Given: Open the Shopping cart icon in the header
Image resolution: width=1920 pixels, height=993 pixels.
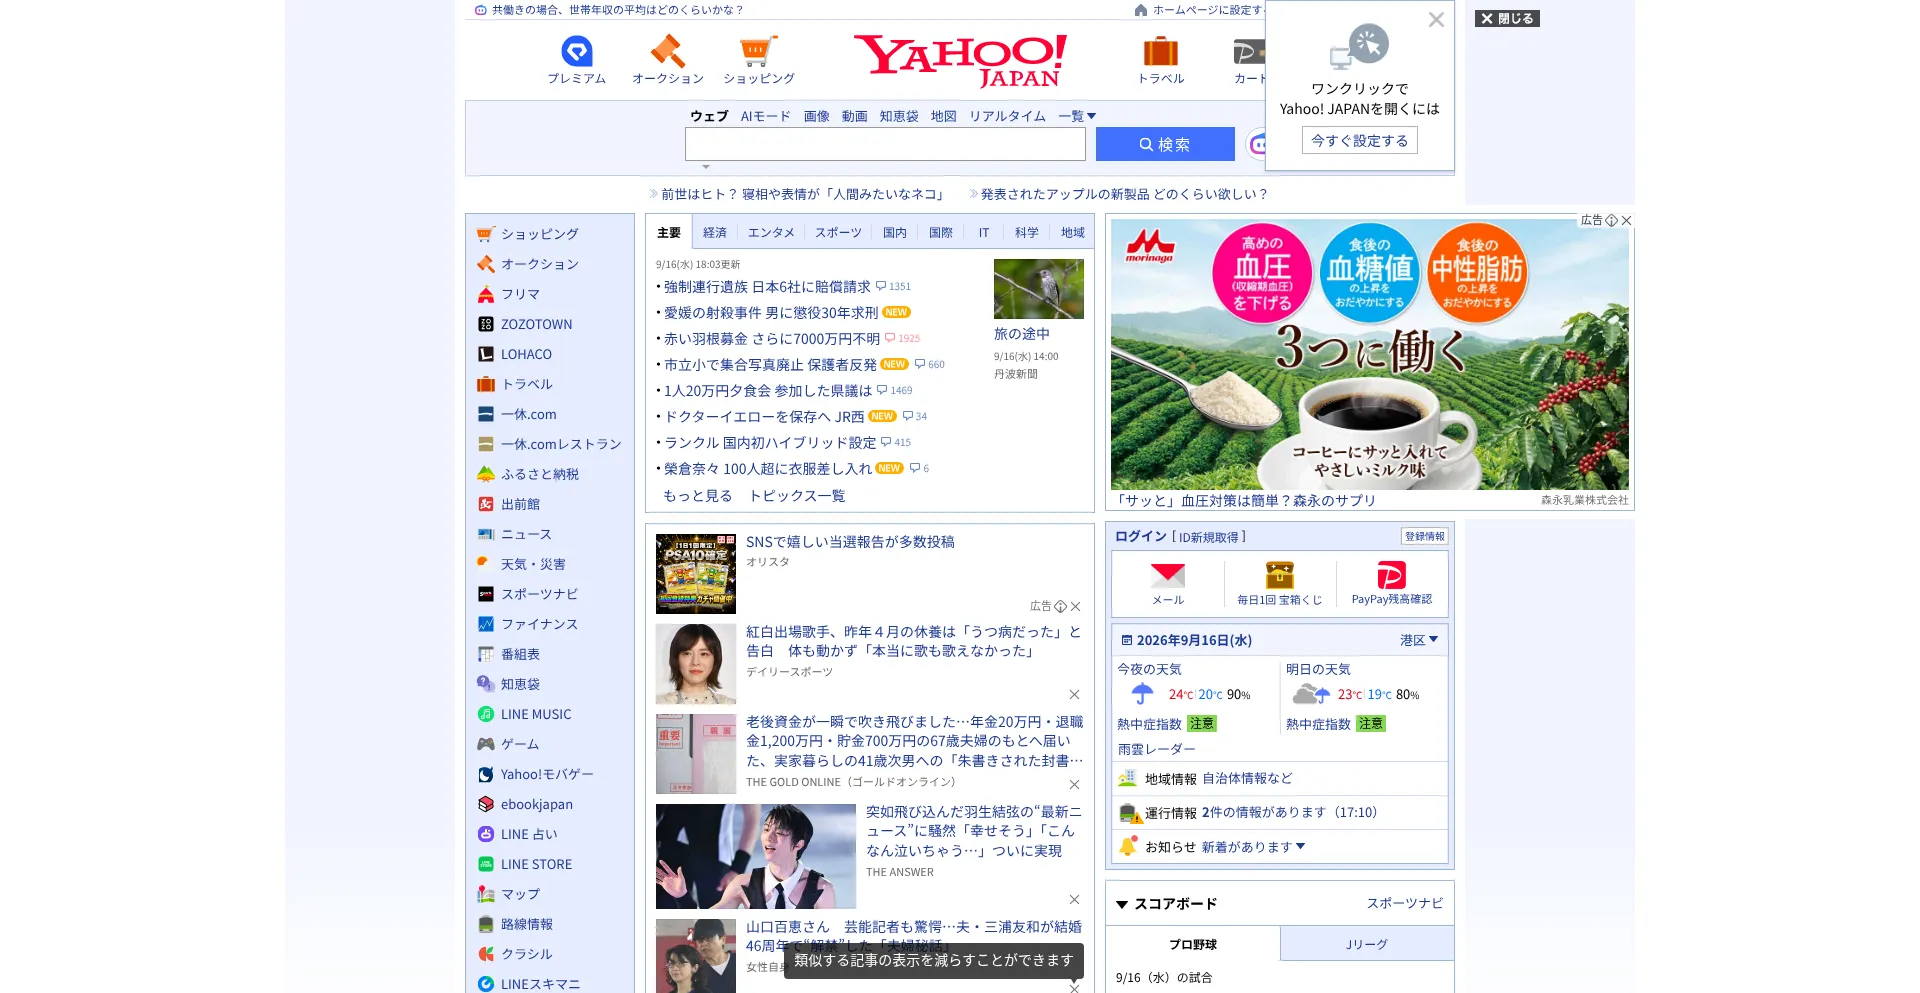Looking at the screenshot, I should [x=758, y=51].
